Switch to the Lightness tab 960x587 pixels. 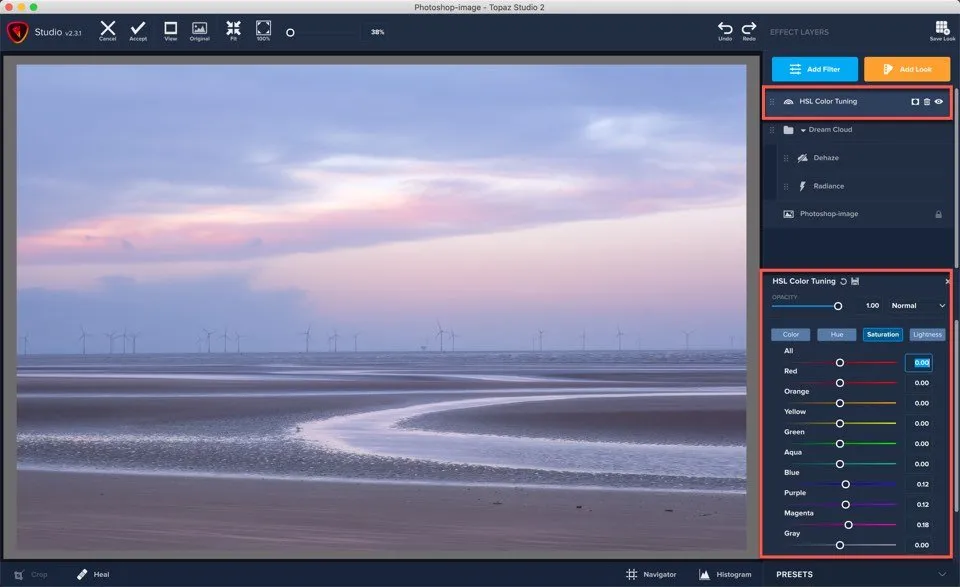(x=928, y=334)
